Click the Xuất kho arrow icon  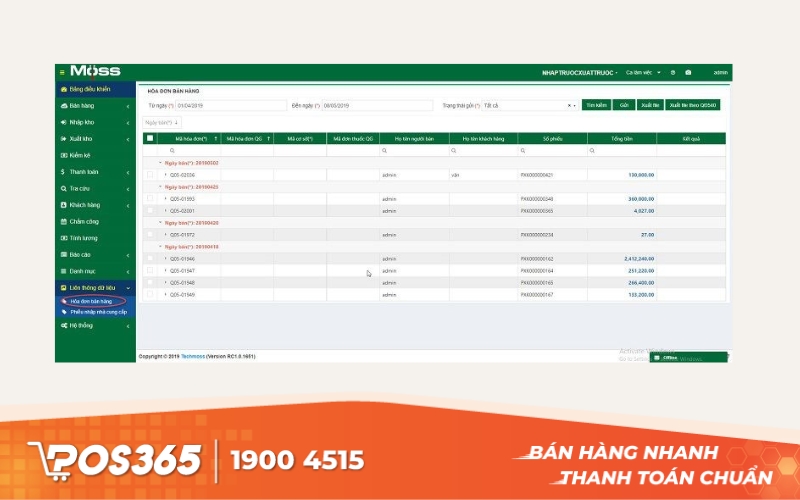pyautogui.click(x=64, y=139)
